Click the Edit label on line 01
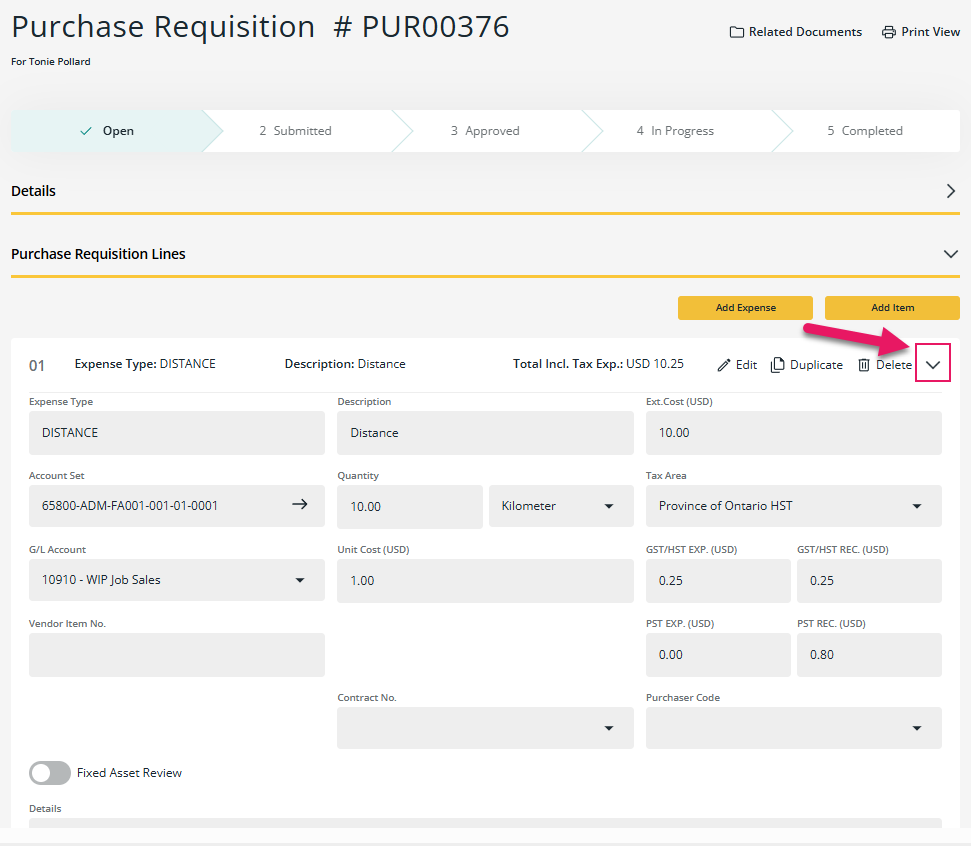The height and width of the screenshot is (846, 971). click(x=746, y=365)
